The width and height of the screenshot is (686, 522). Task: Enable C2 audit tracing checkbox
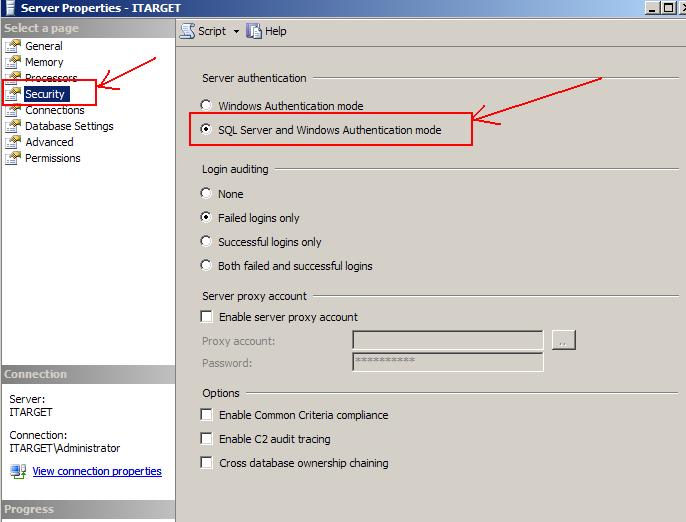(206, 438)
